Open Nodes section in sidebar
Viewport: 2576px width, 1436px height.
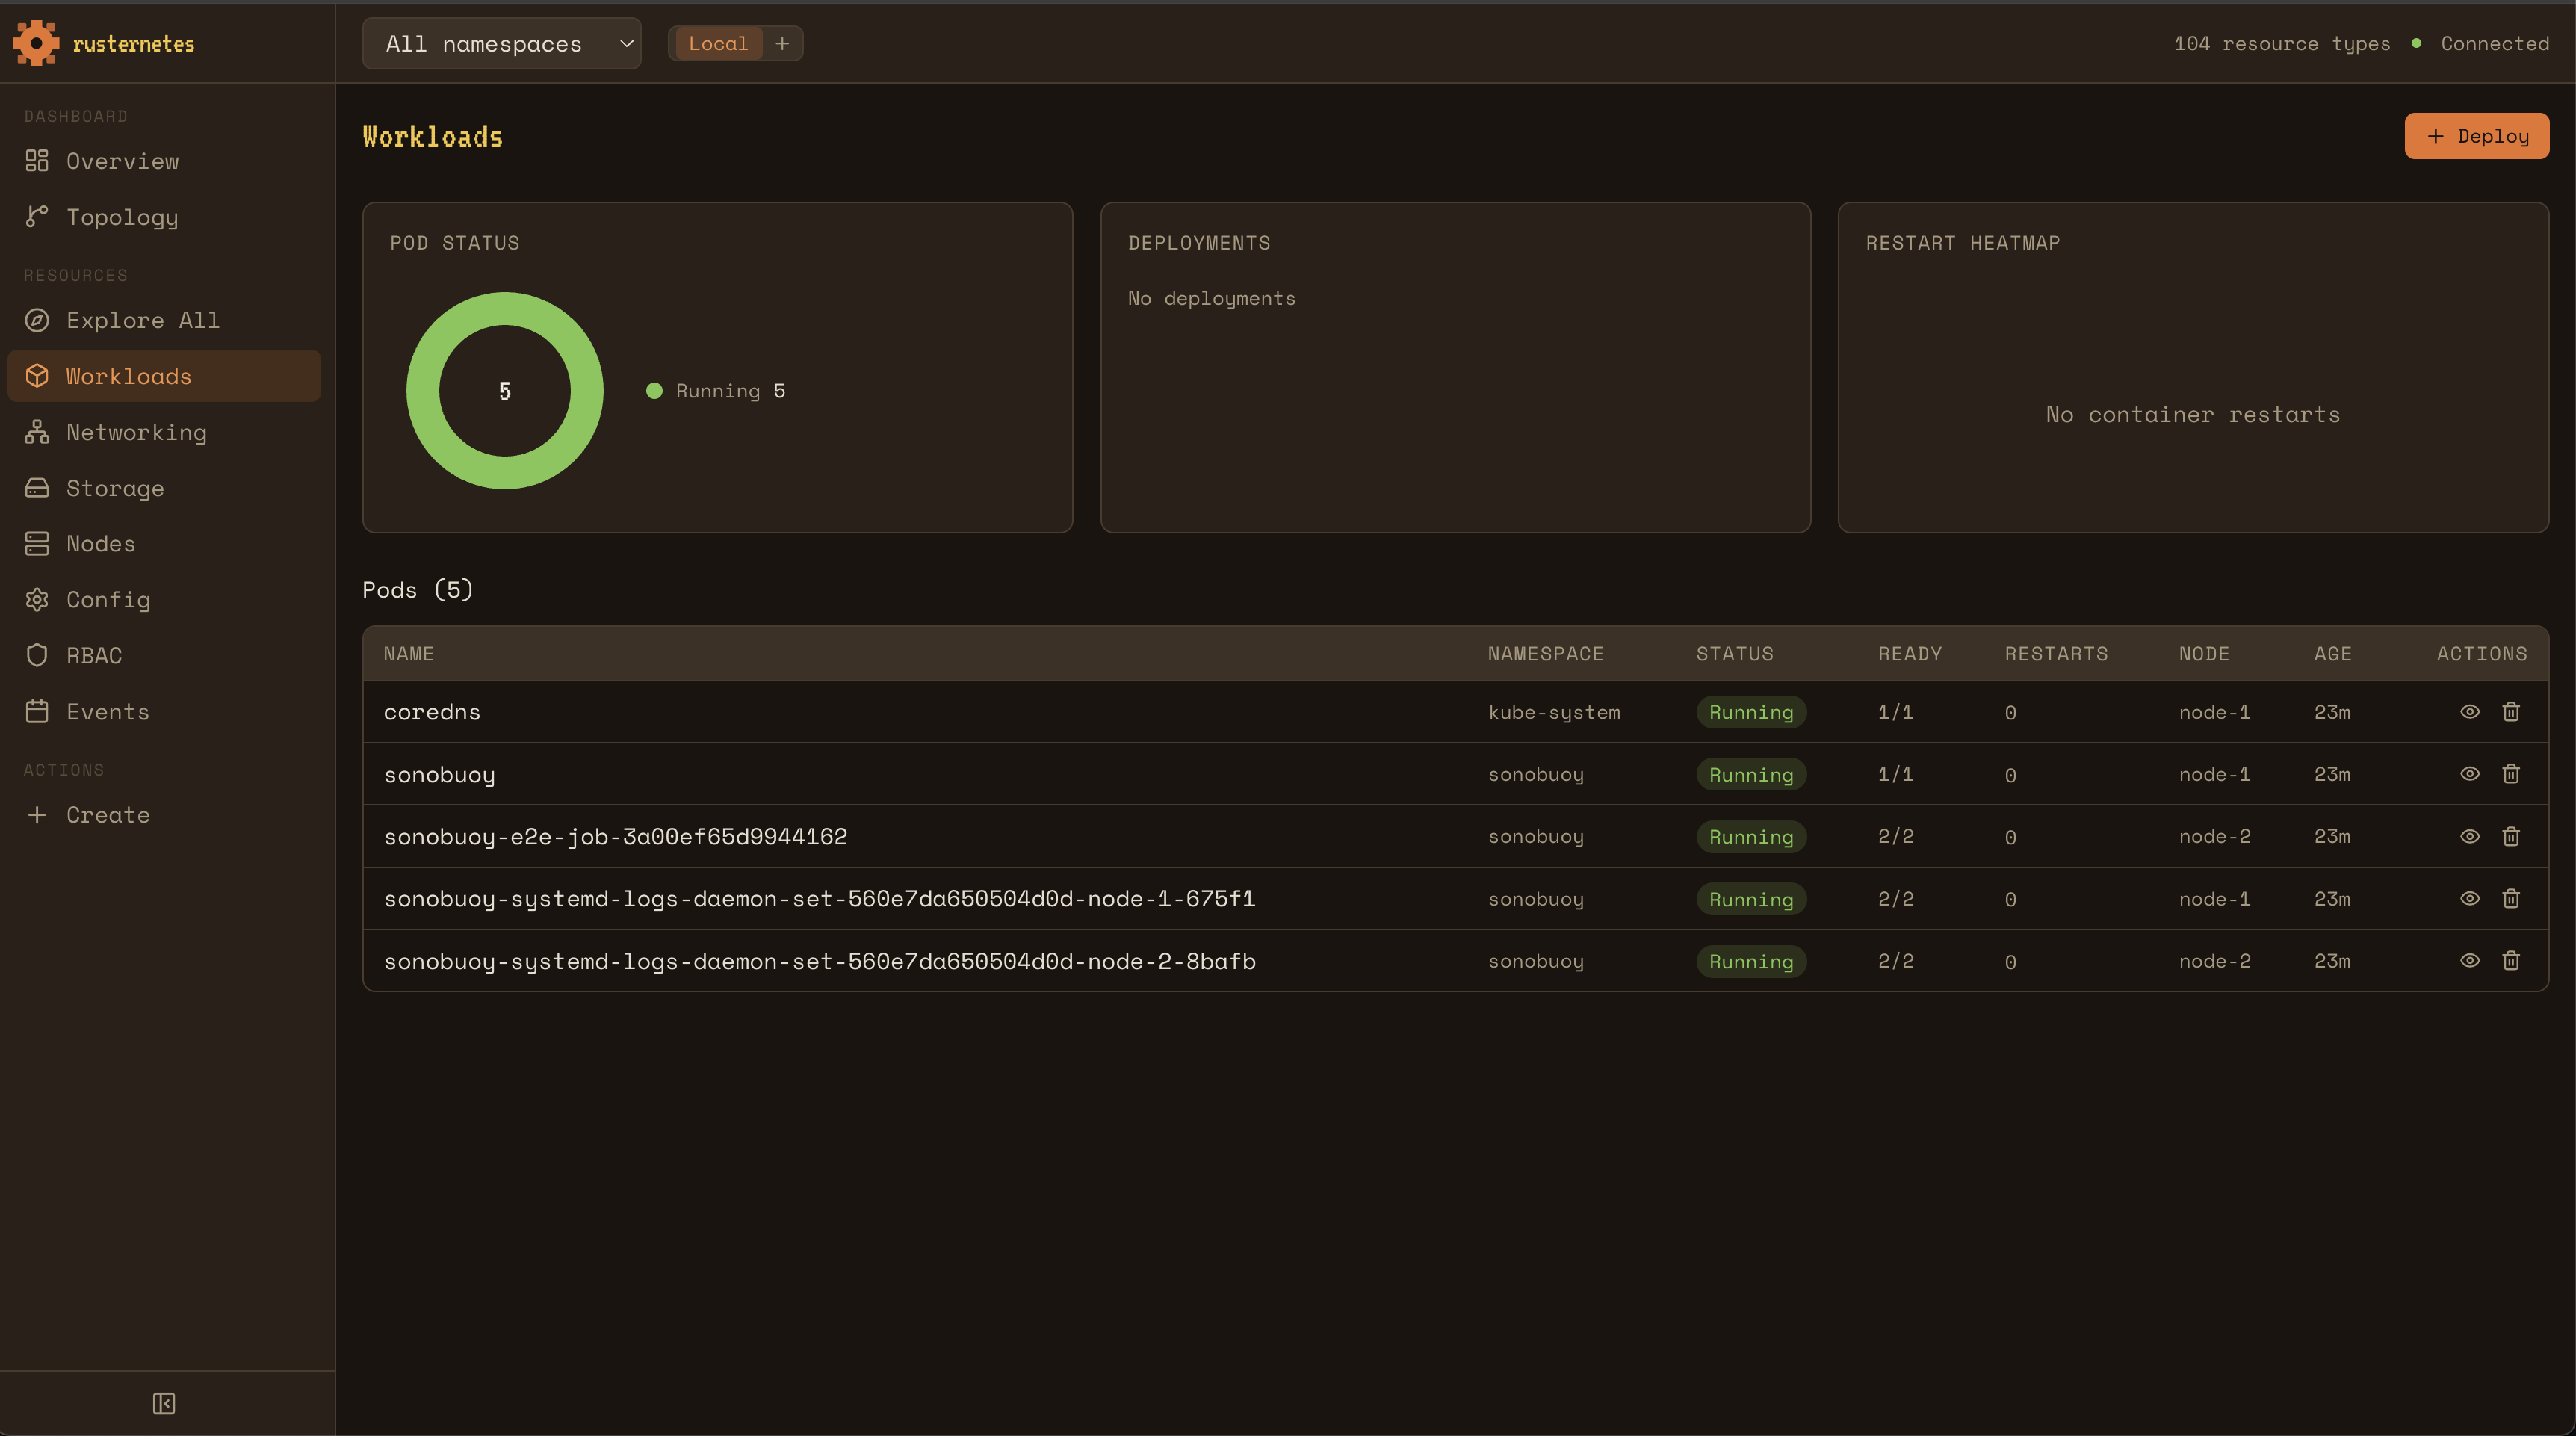pyautogui.click(x=100, y=544)
